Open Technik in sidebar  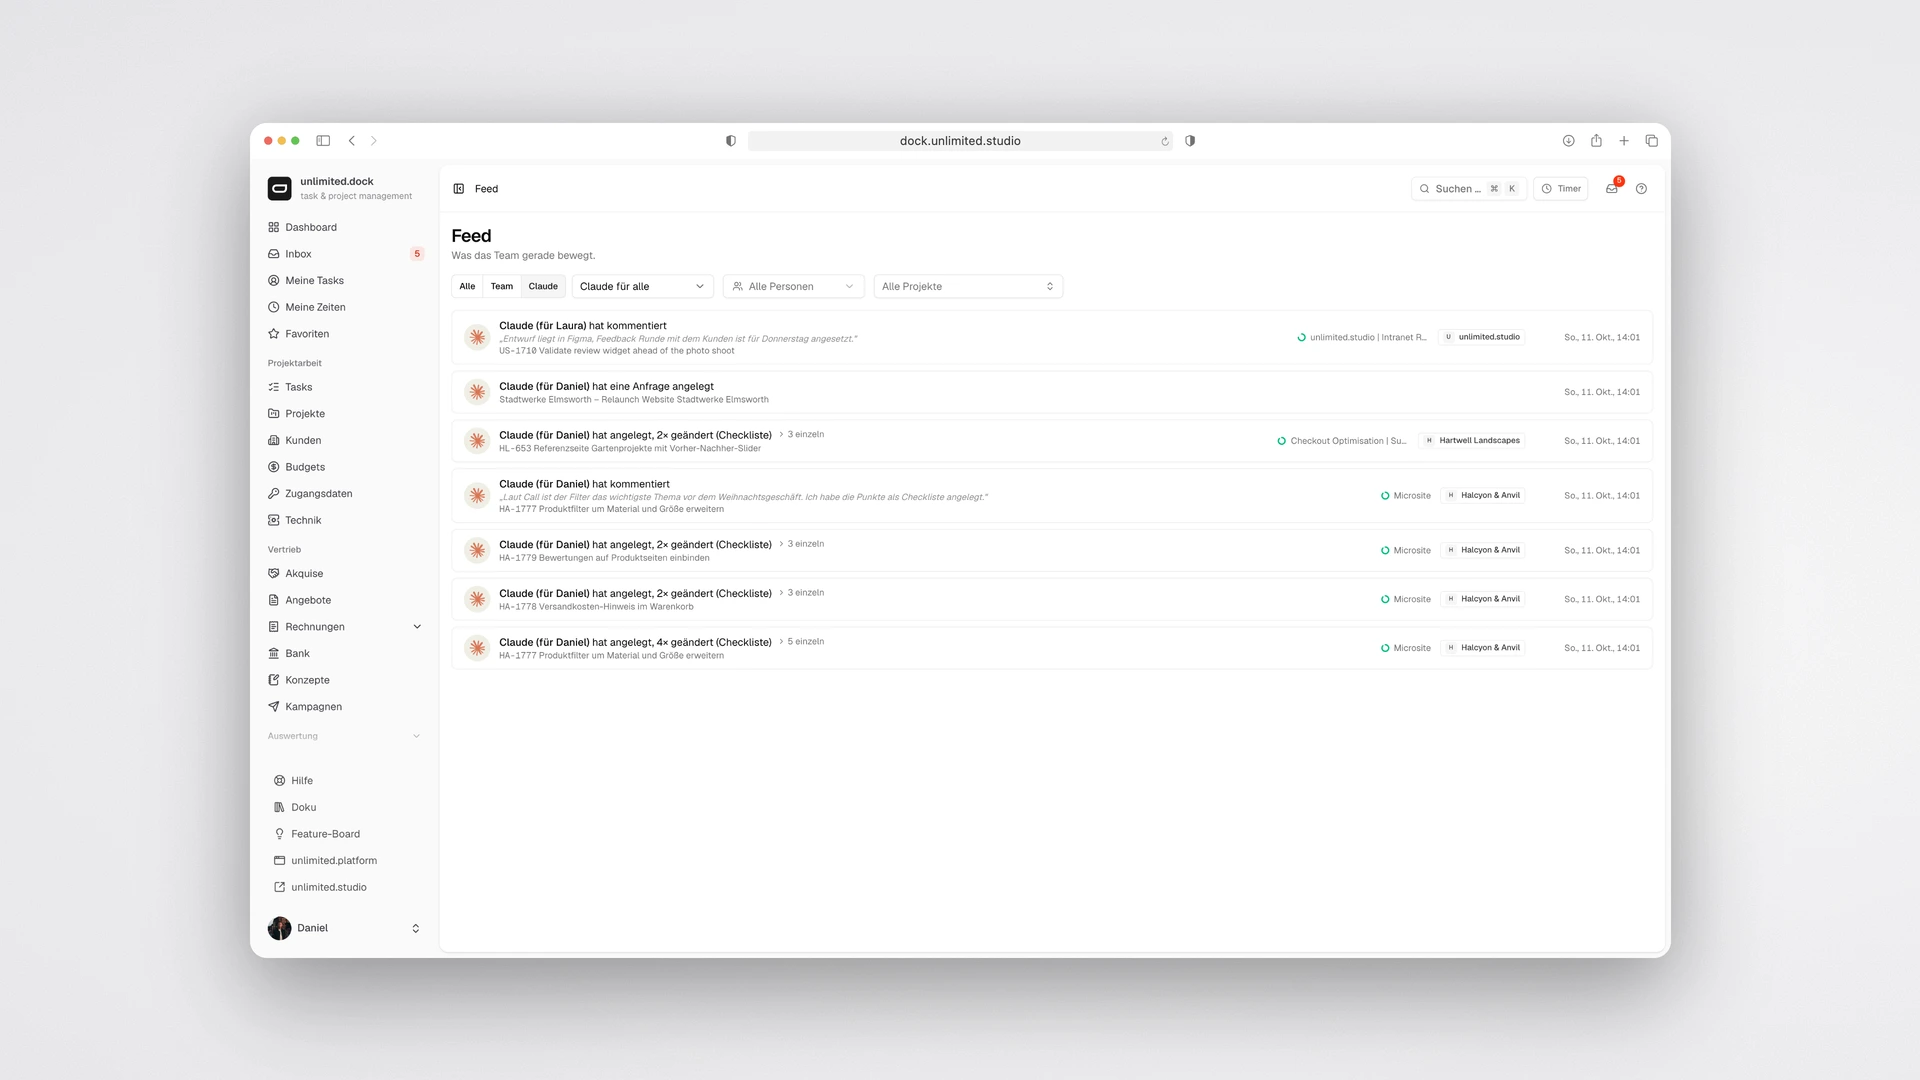[x=345, y=520]
